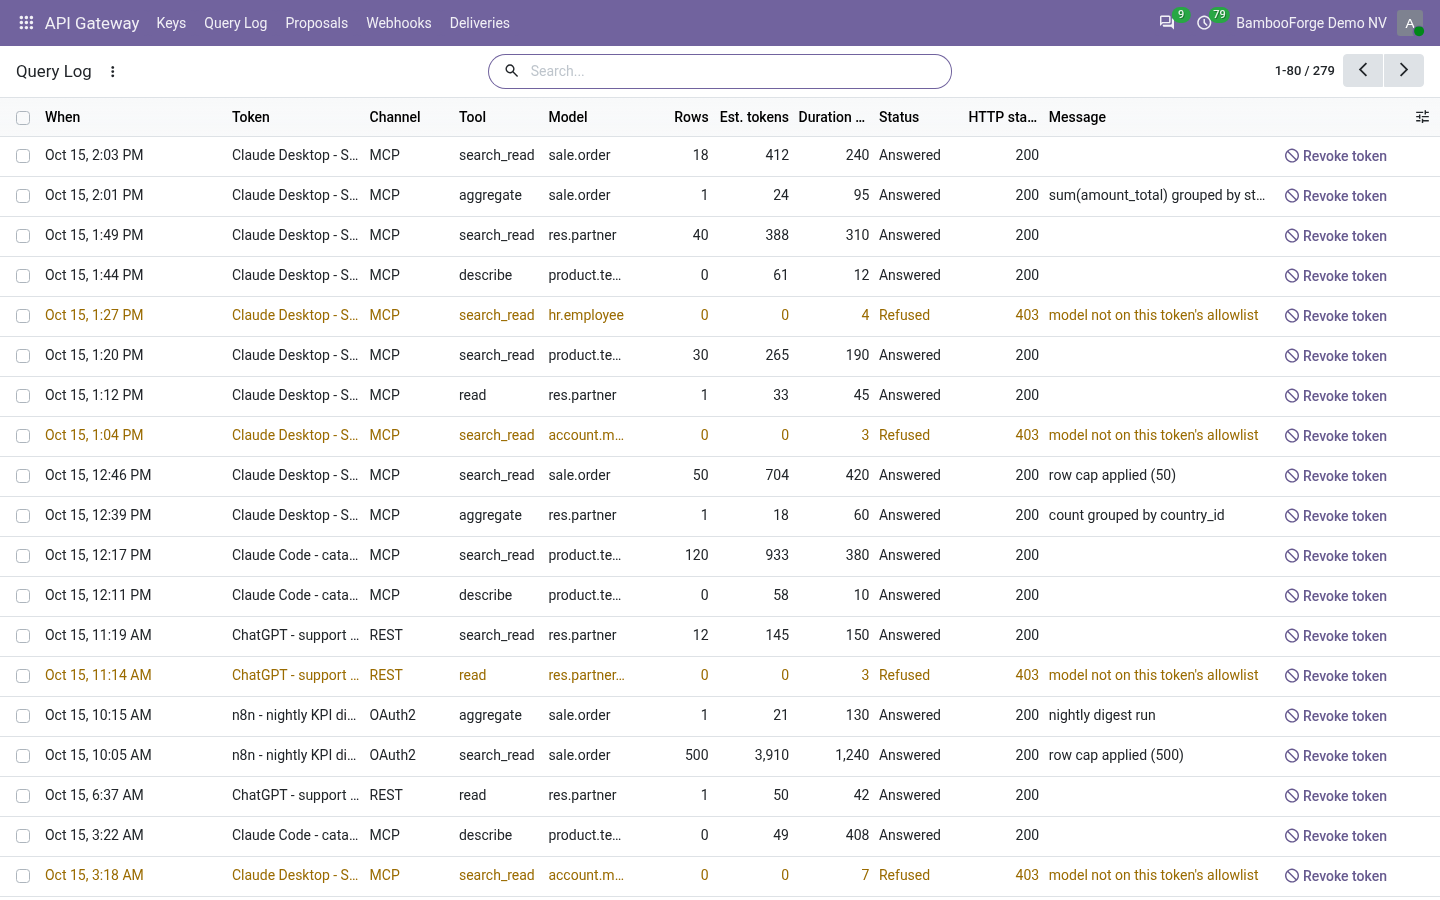Select the Oct 15, 11:19 AM row checkbox

coord(23,636)
